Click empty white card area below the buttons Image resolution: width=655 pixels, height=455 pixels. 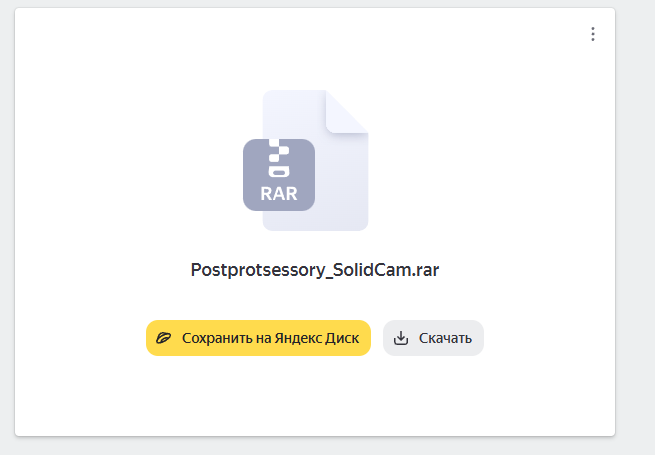[315, 397]
